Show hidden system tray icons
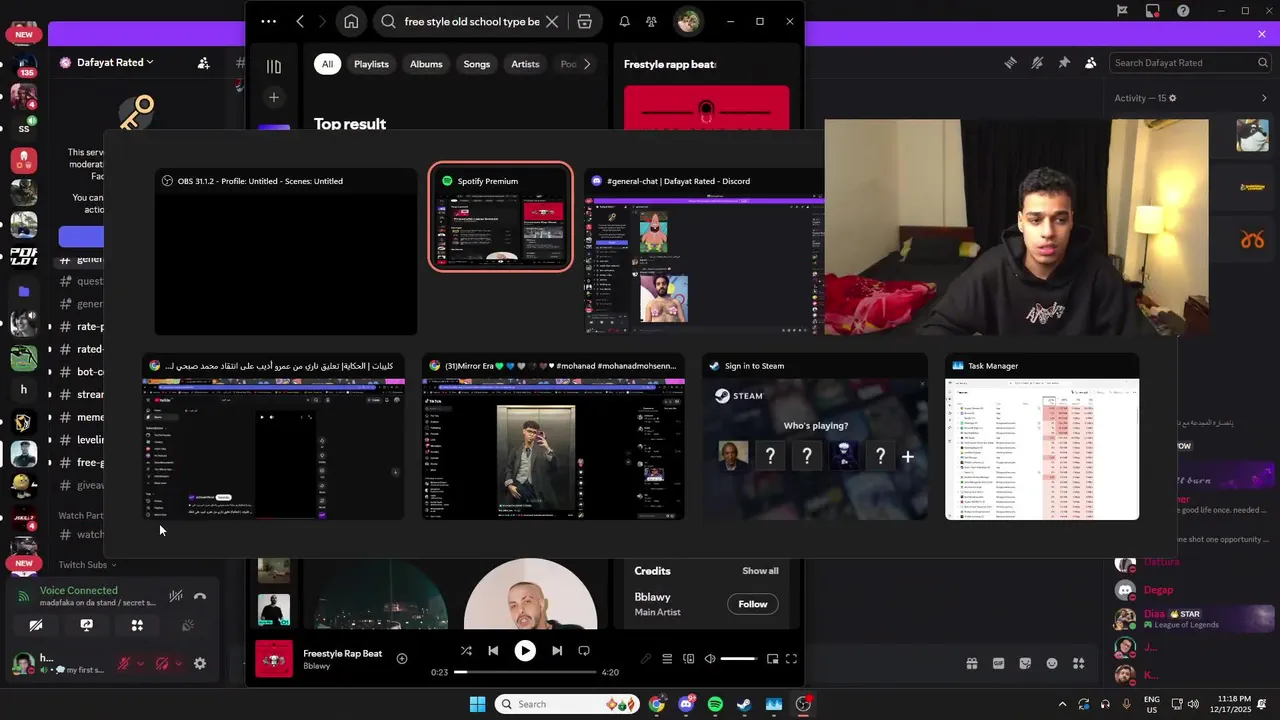Viewport: 1280px width, 720px height. [1062, 704]
